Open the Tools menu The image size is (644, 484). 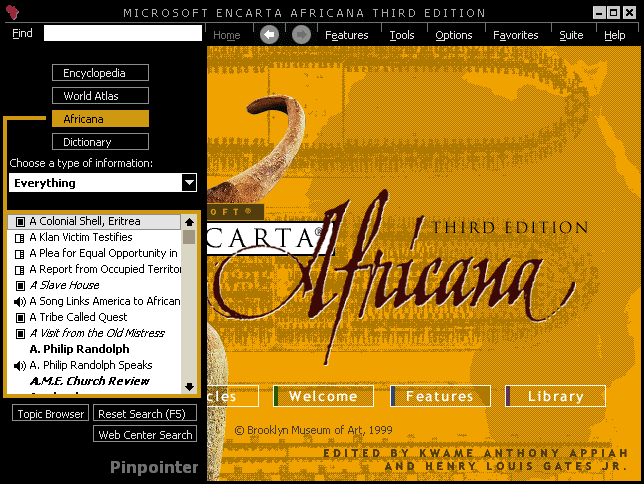pyautogui.click(x=402, y=35)
